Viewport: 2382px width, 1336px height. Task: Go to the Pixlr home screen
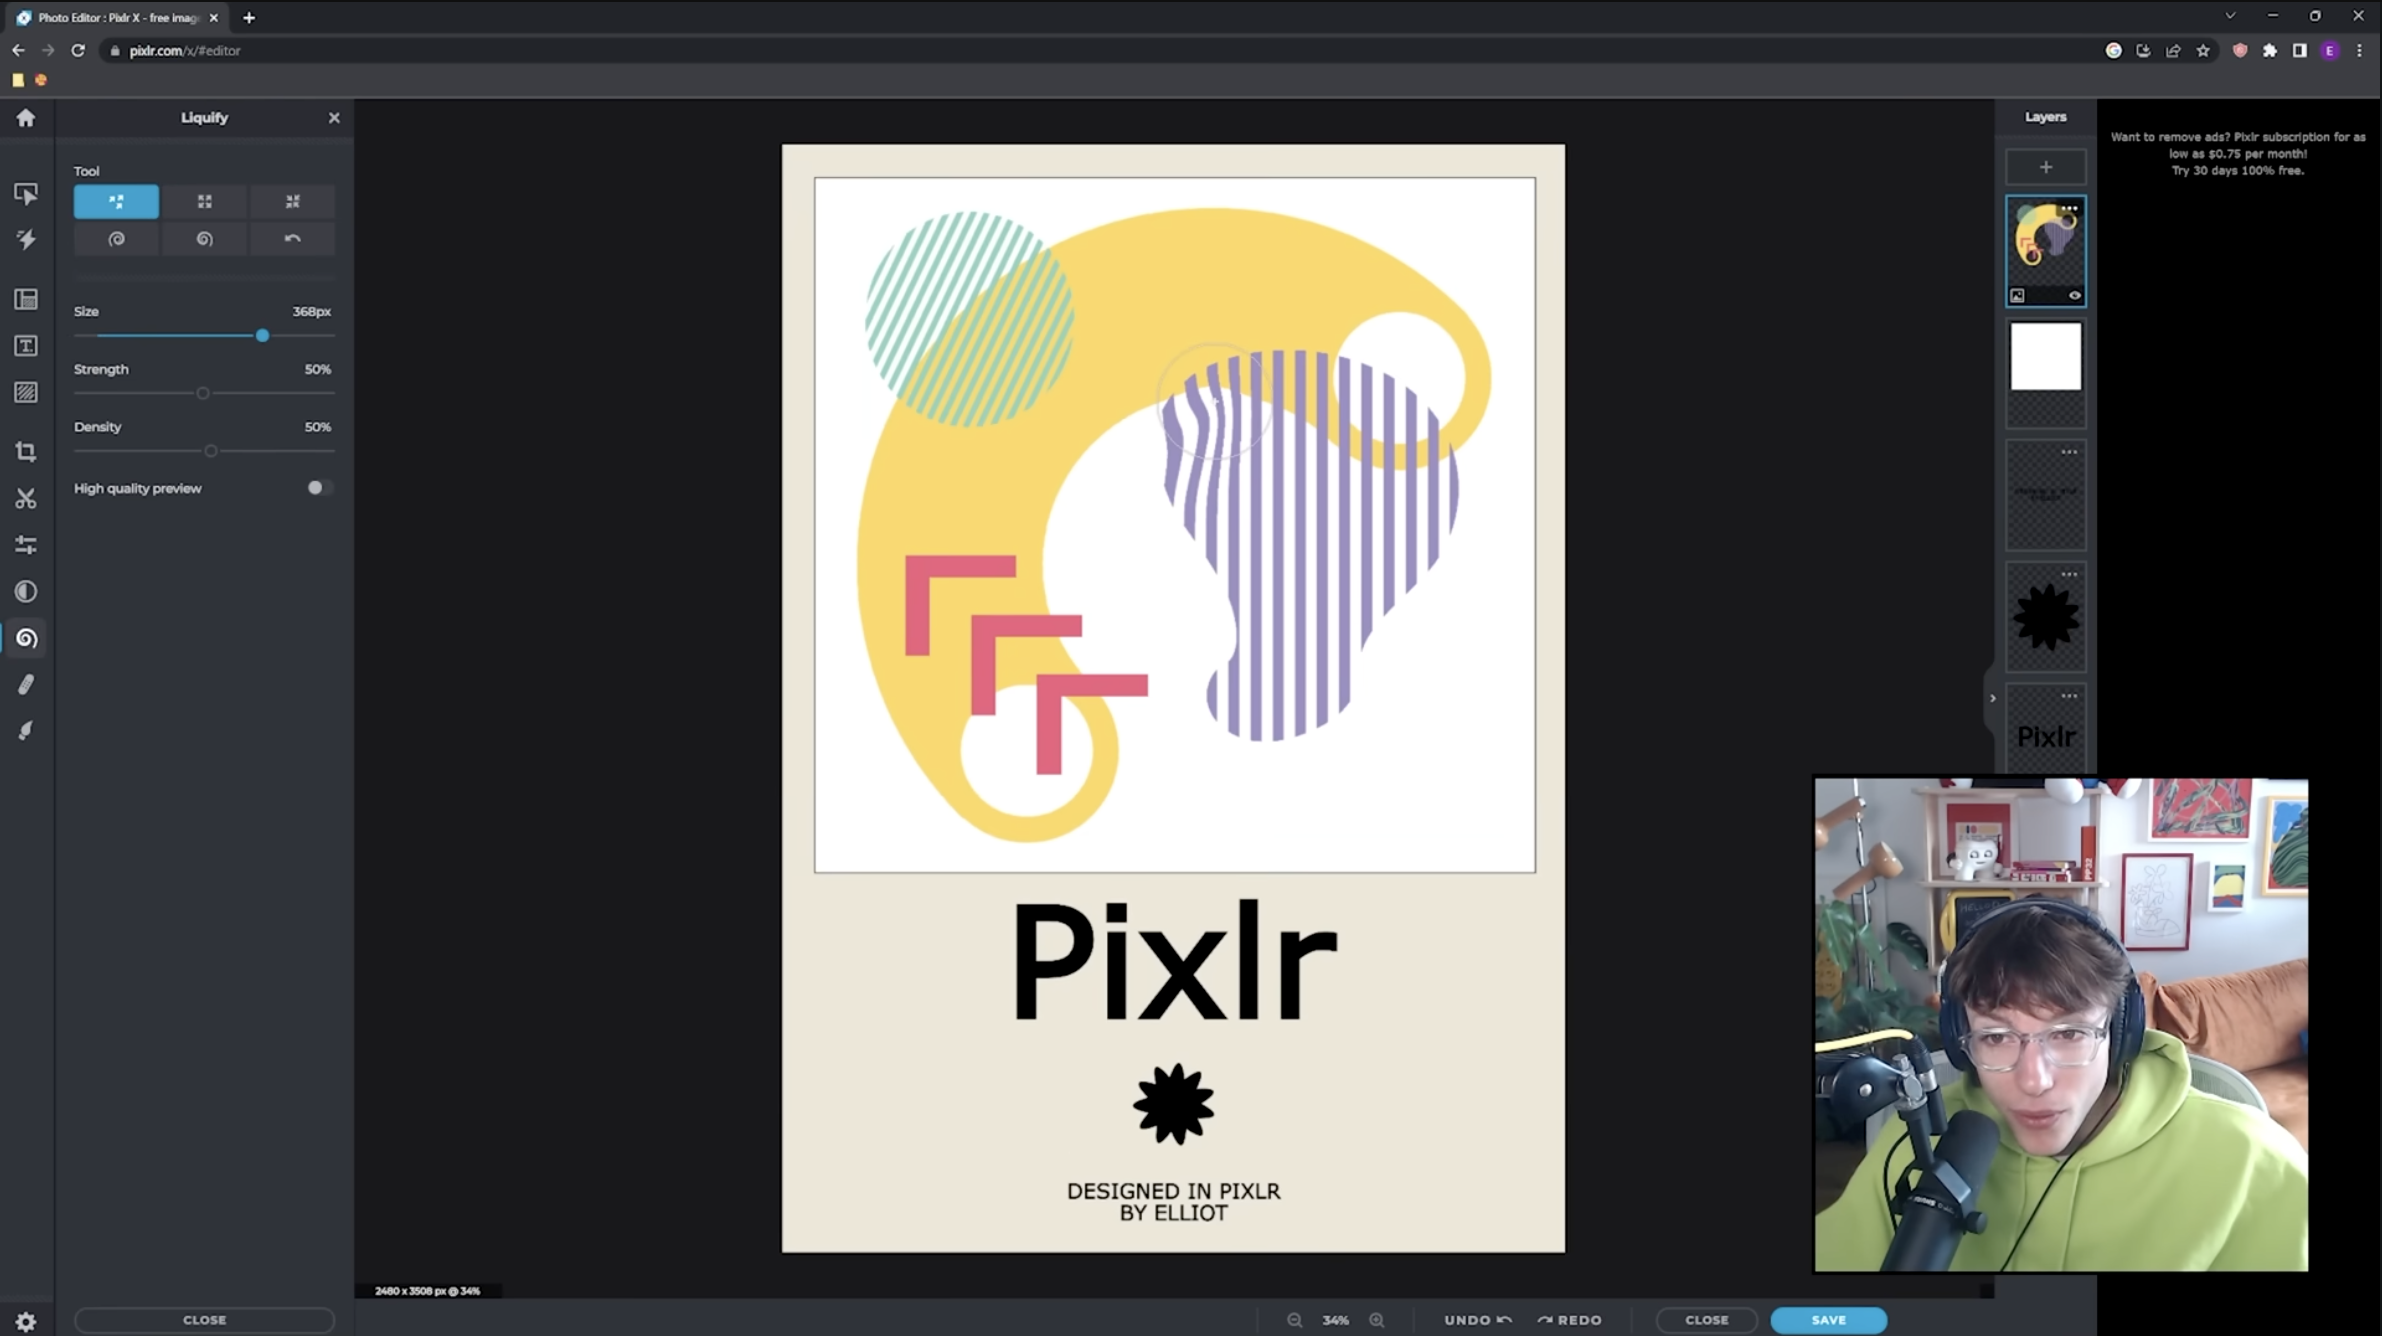click(26, 118)
